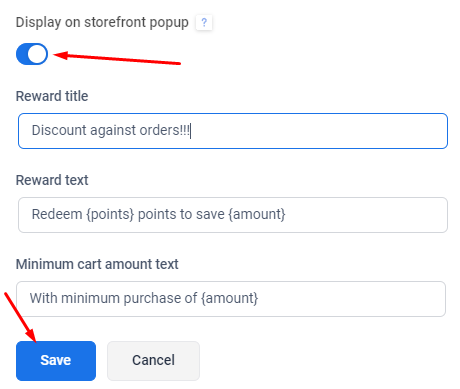Click the white knob of the popup toggle
Screen dimensions: 460x389
[37, 54]
